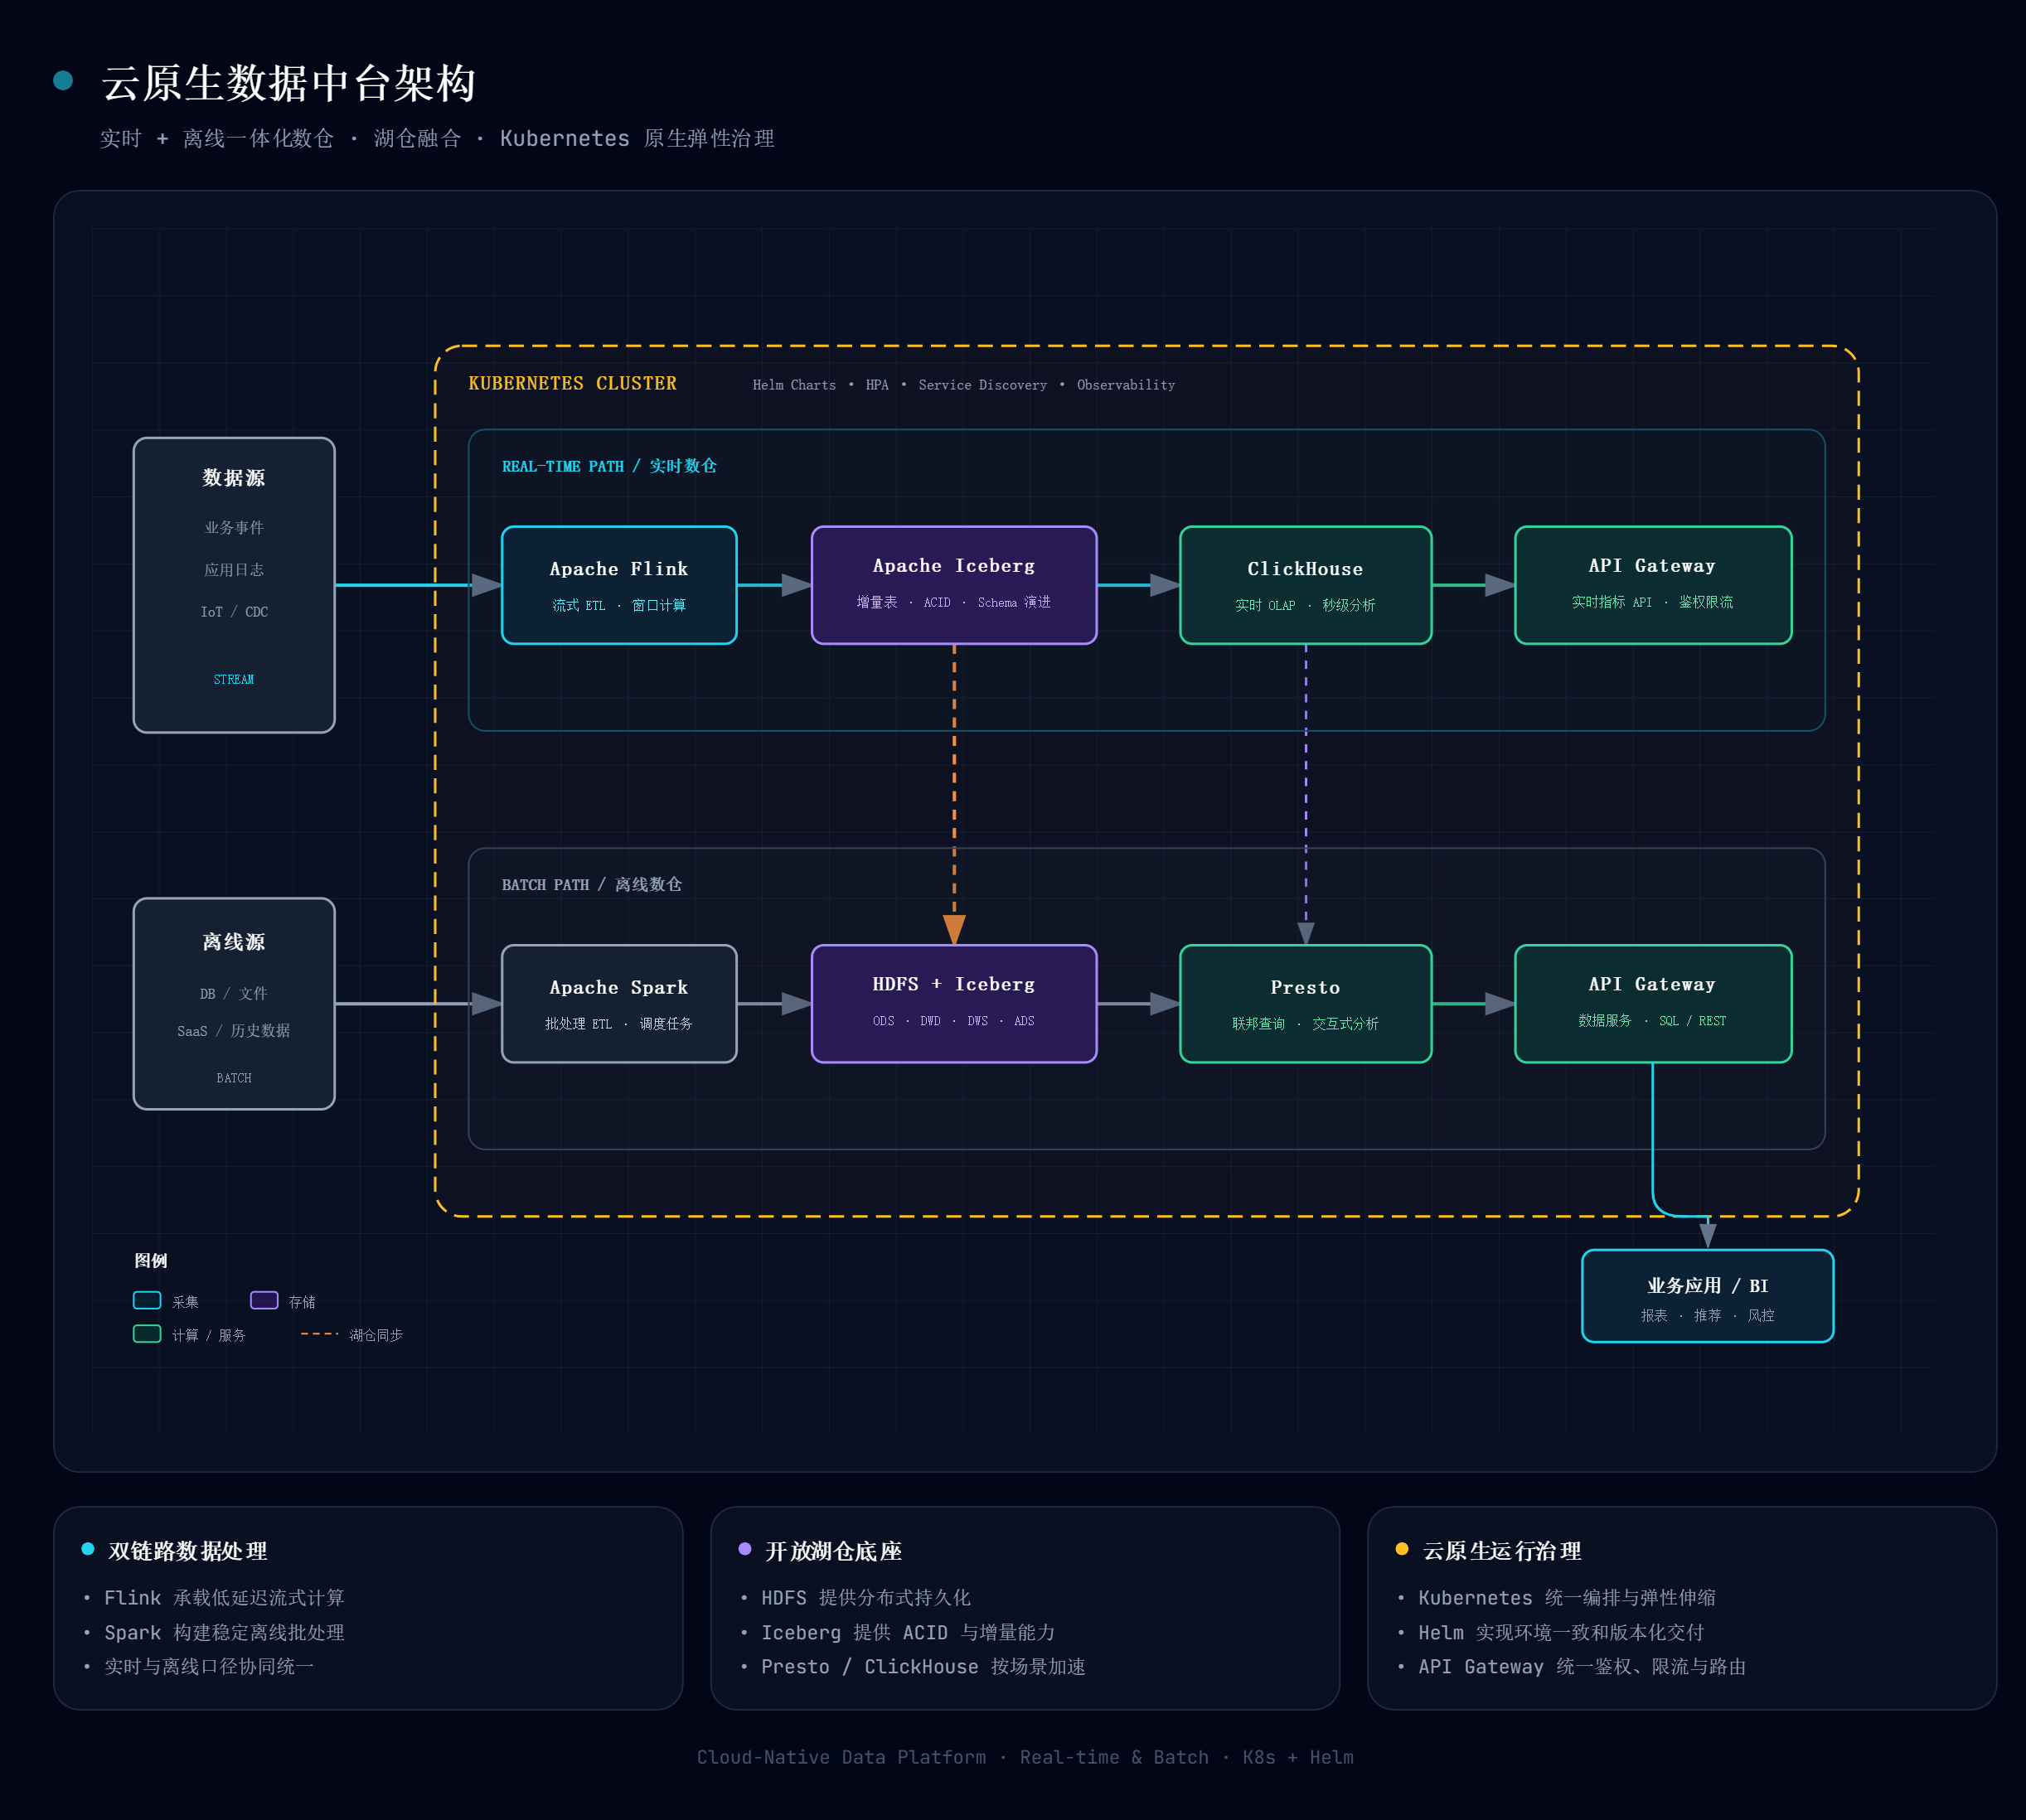Click the BATCH tag in 离线源 box
The height and width of the screenshot is (1820, 2026).
click(x=234, y=1078)
